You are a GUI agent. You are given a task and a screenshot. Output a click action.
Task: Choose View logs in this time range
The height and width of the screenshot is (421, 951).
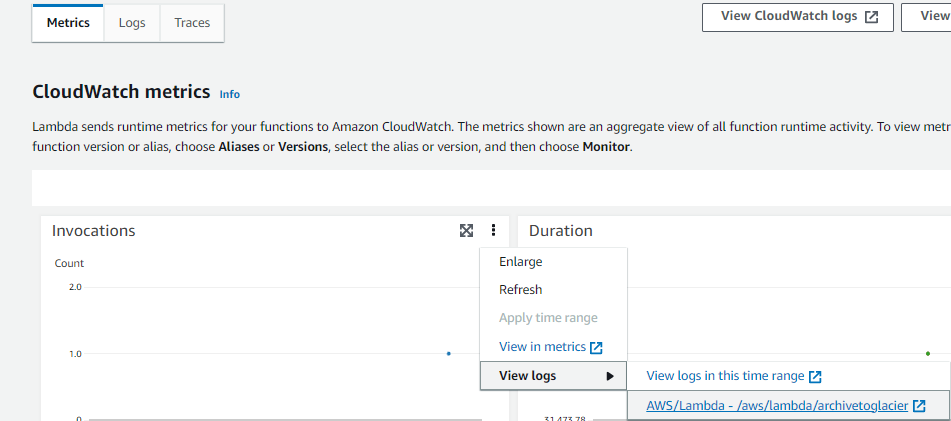725,376
